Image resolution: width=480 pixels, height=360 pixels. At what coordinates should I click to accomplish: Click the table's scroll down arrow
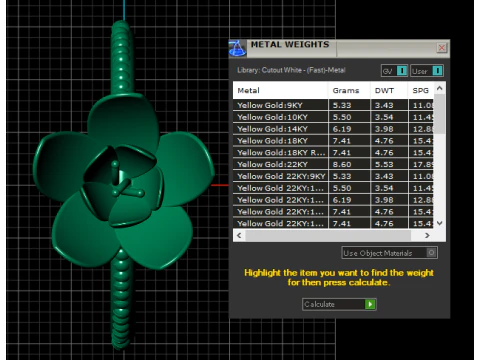pos(439,223)
